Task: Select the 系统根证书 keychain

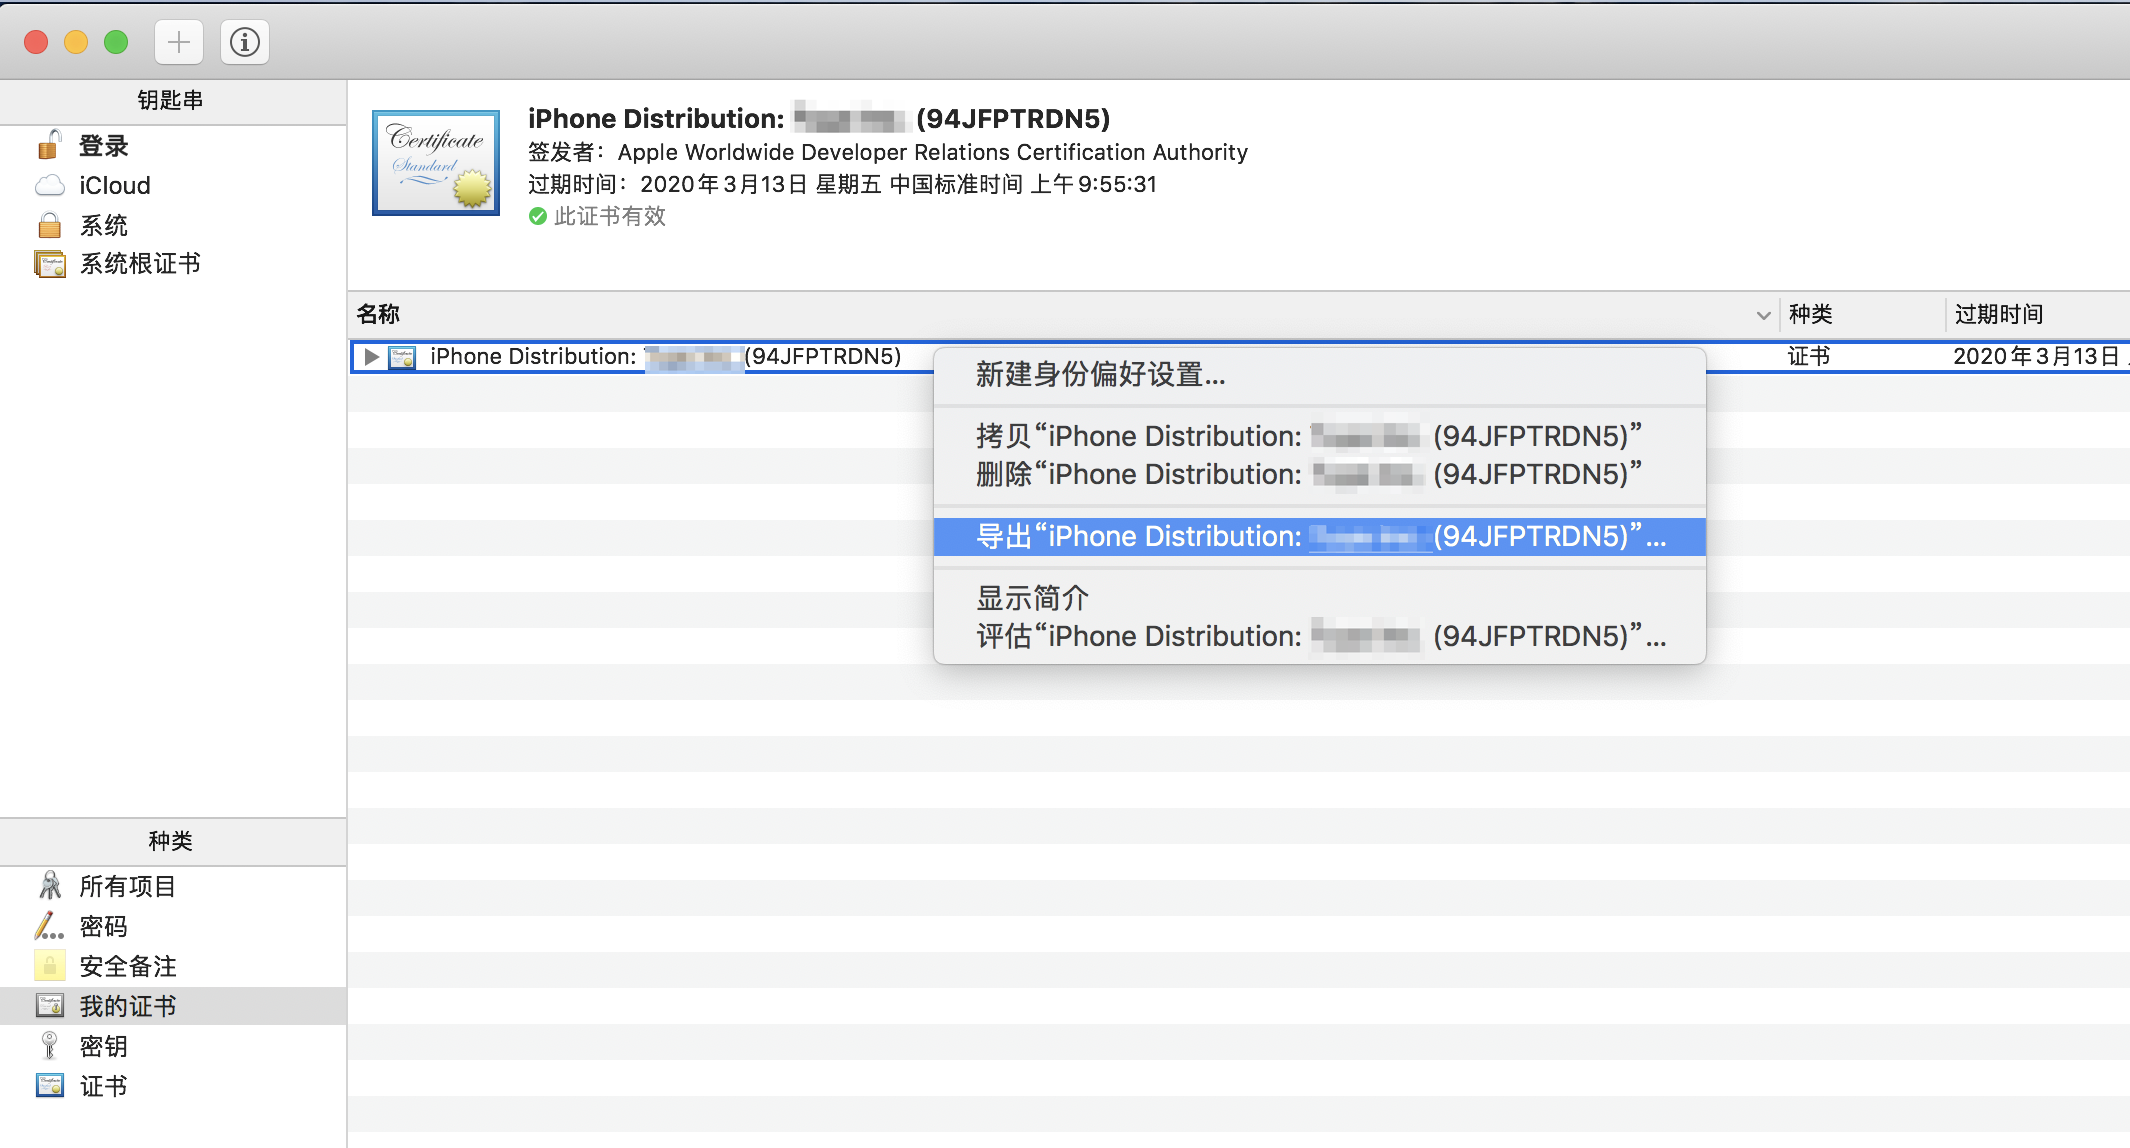Action: point(139,264)
